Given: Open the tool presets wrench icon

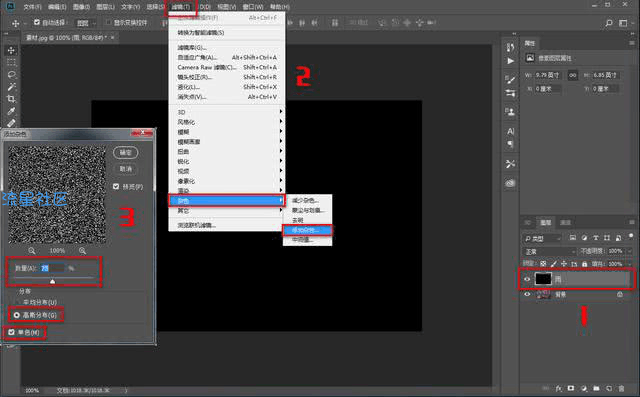Looking at the screenshot, I should [510, 164].
